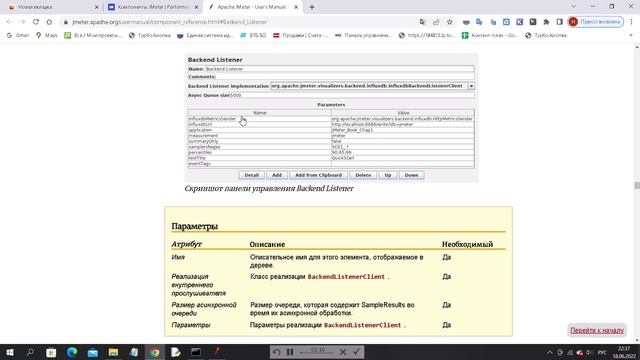Screen dimensions: 640x360
Task: Open File Explorer from the taskbar
Action: (x=113, y=352)
